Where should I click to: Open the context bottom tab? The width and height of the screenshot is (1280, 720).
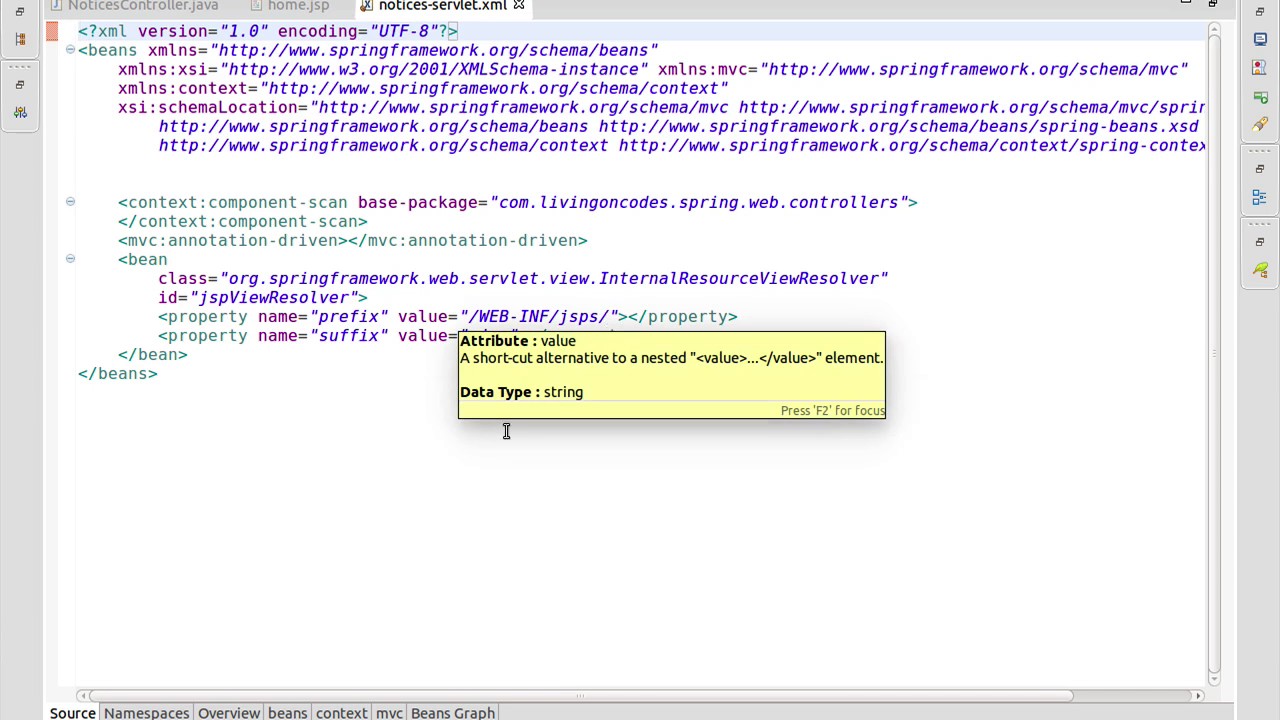pos(341,712)
